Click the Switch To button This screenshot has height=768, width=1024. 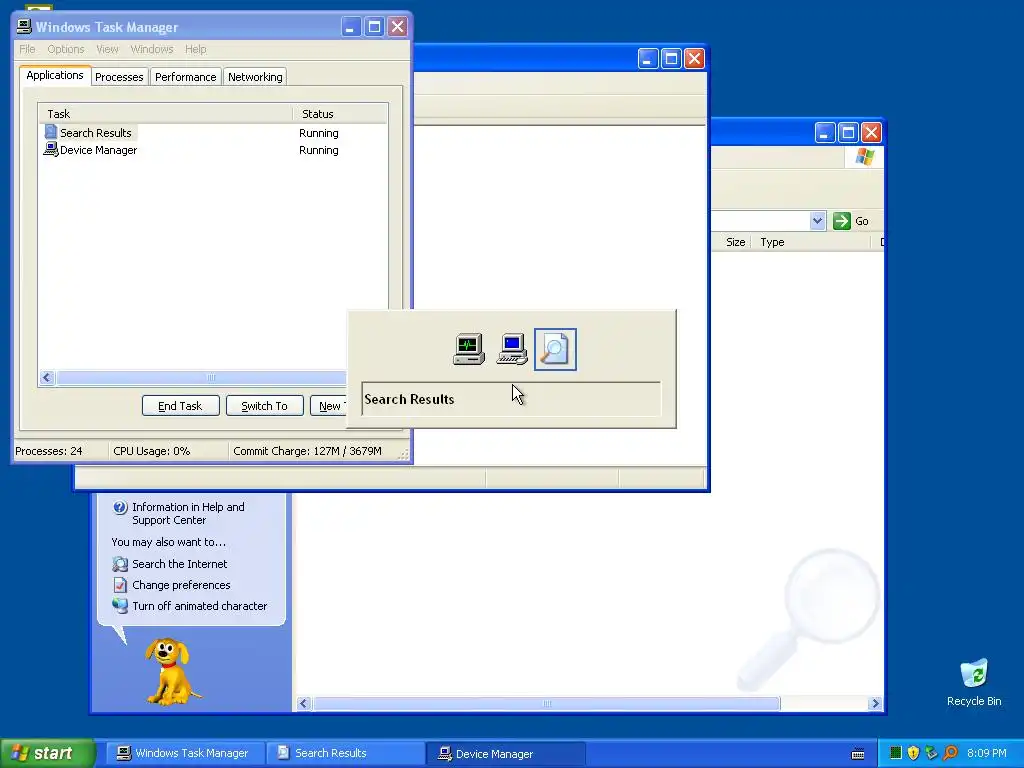[264, 406]
